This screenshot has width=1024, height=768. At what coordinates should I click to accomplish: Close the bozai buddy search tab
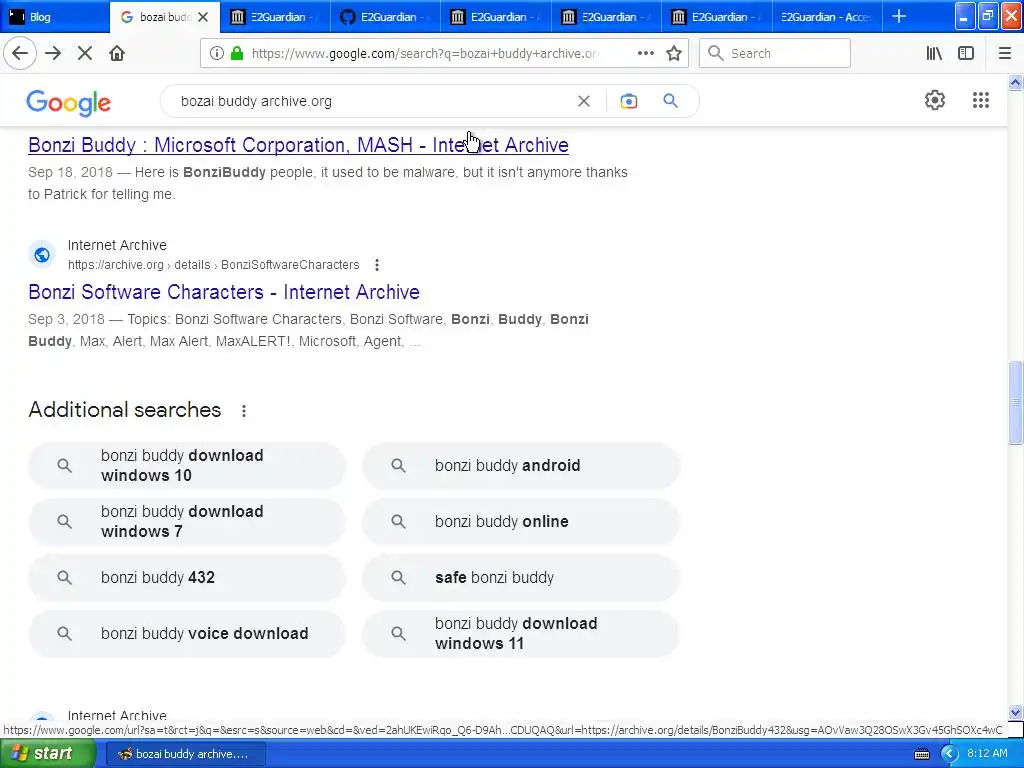(x=203, y=17)
